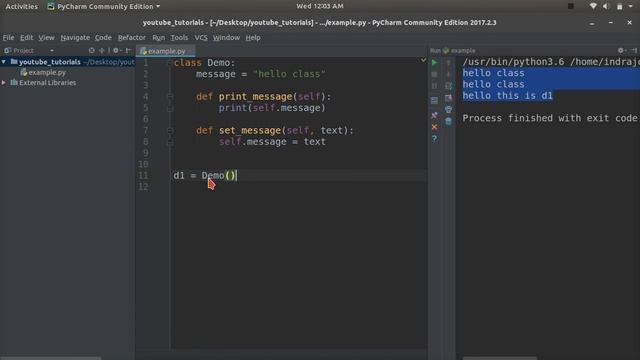Open Project view selector dropdown

[52, 51]
